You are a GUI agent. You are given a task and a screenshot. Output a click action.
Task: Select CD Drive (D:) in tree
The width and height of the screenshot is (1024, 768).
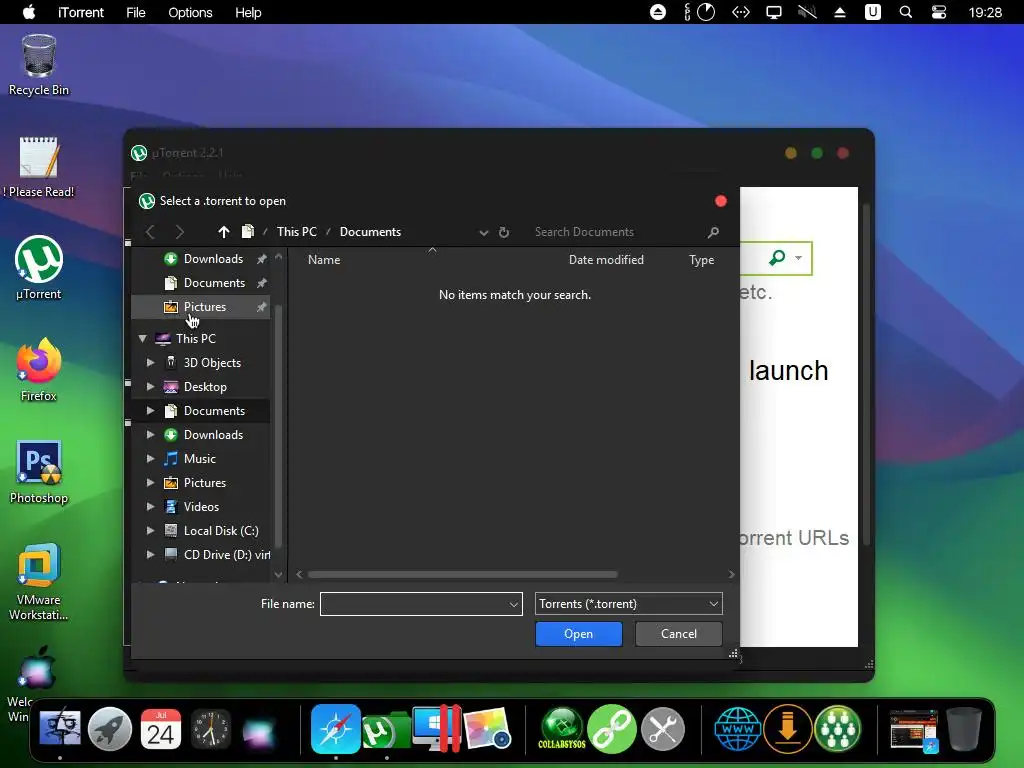[x=201, y=555]
